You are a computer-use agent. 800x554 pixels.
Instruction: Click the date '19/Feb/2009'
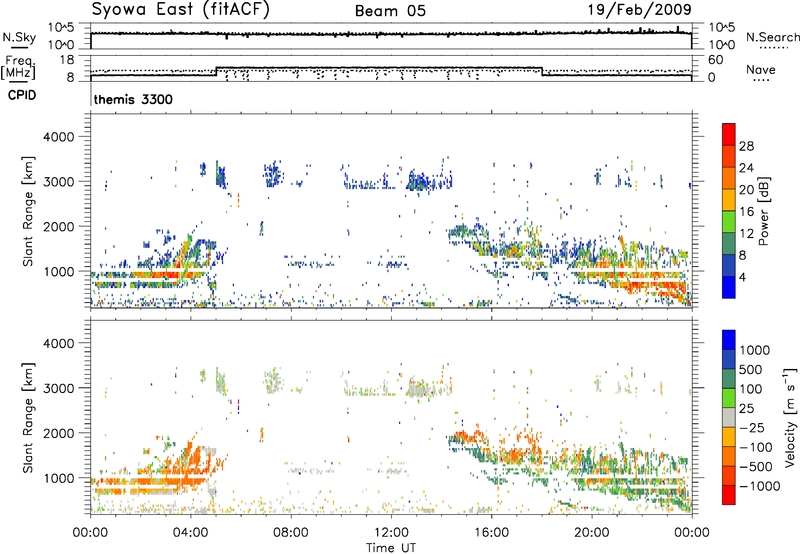click(x=640, y=9)
